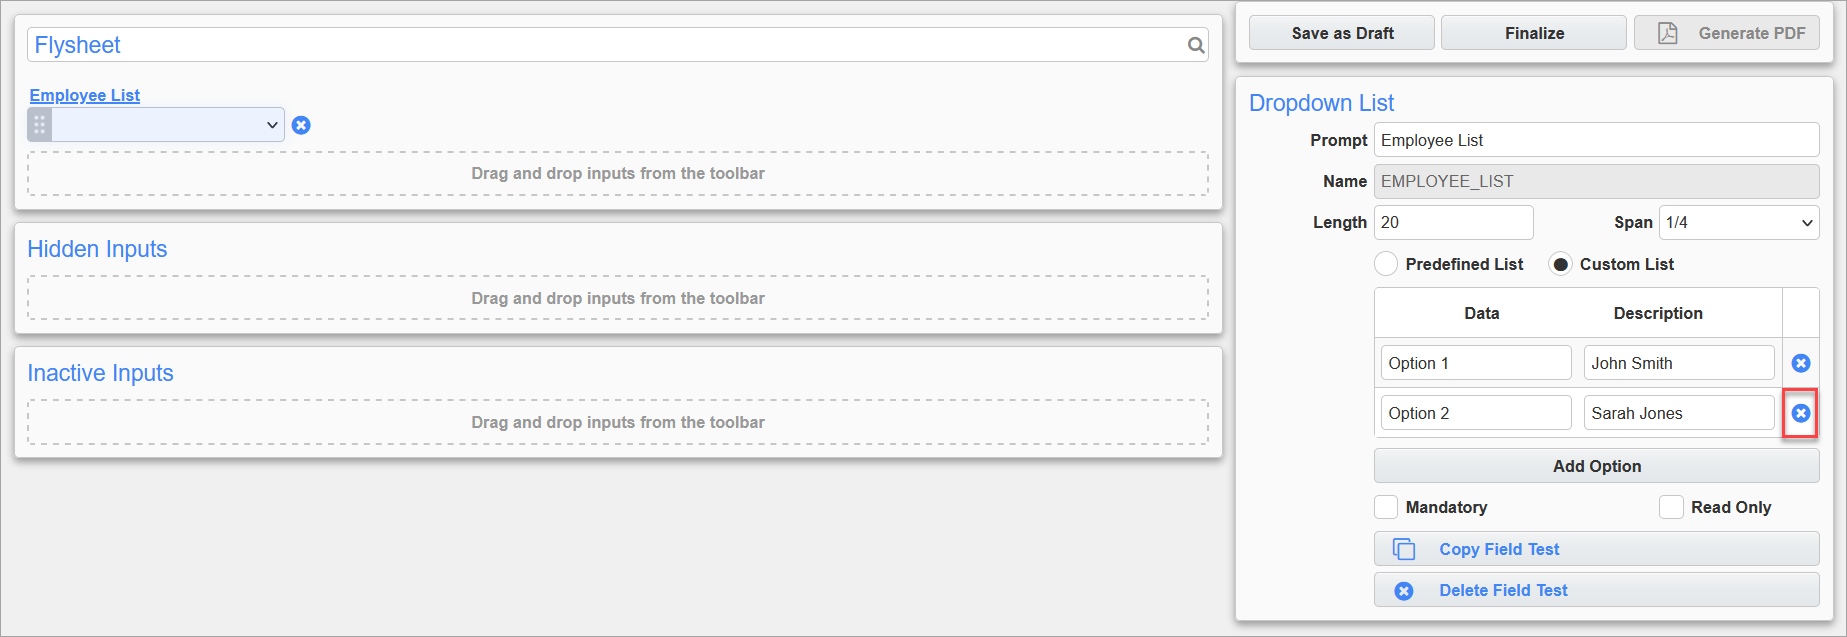Click the Save as Draft button
This screenshot has height=637, width=1847.
1341,33
